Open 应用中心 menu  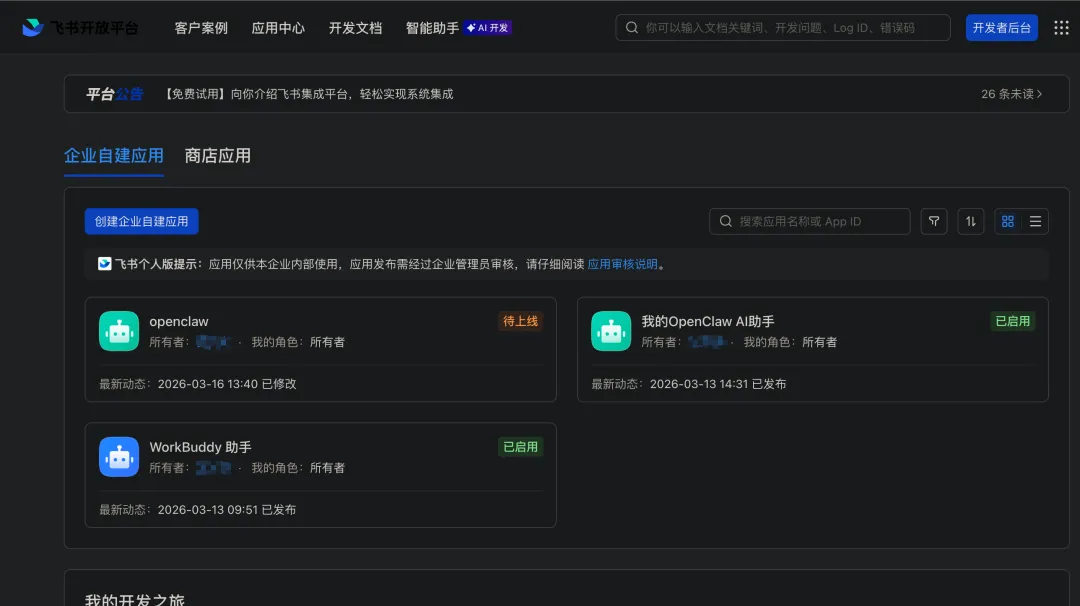point(278,28)
